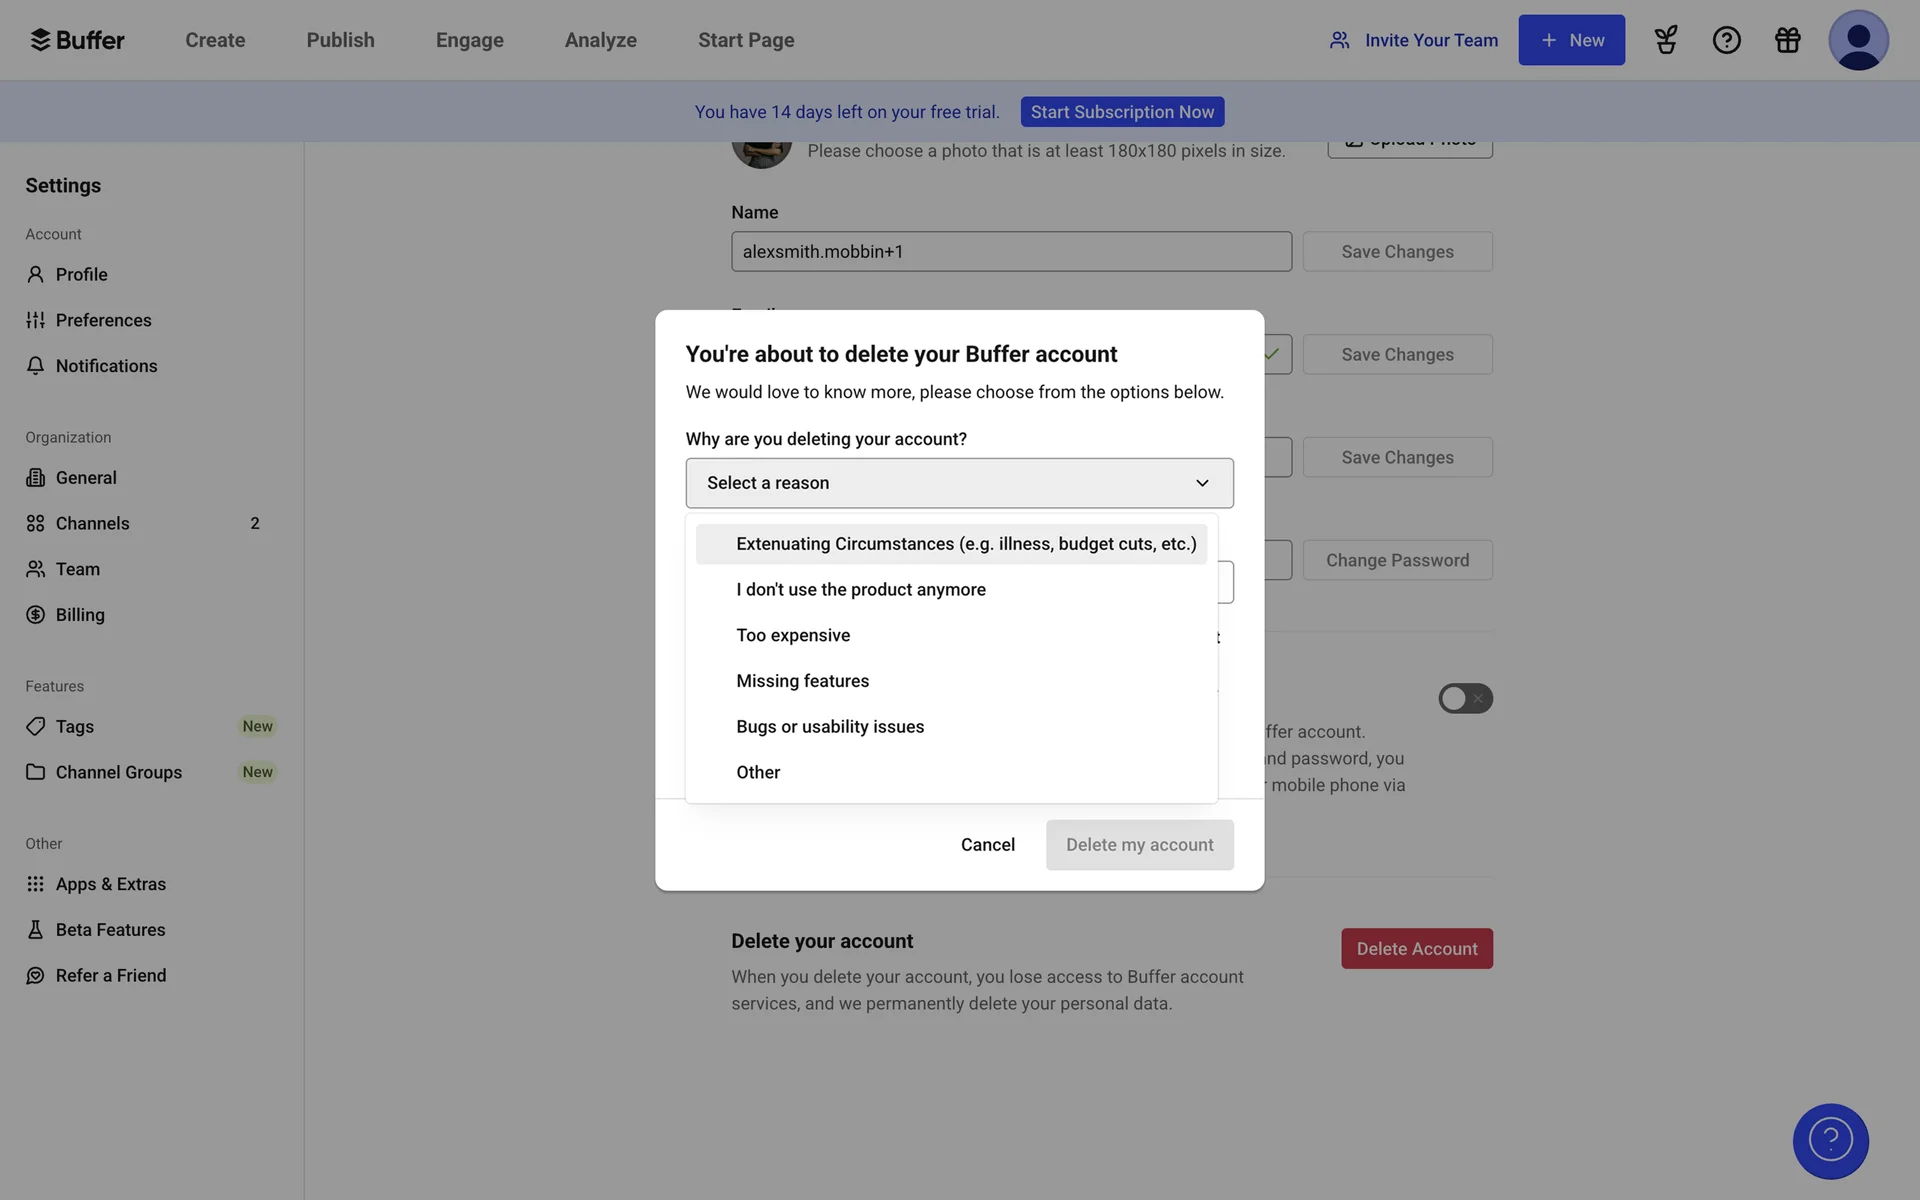
Task: Click the Buffer logo icon
Action: (x=40, y=40)
